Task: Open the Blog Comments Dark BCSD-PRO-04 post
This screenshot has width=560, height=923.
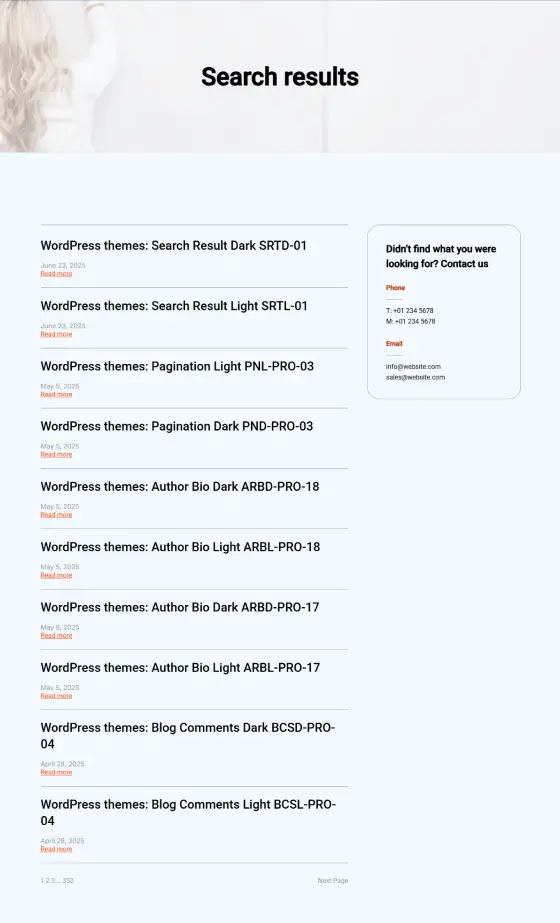Action: (x=188, y=736)
